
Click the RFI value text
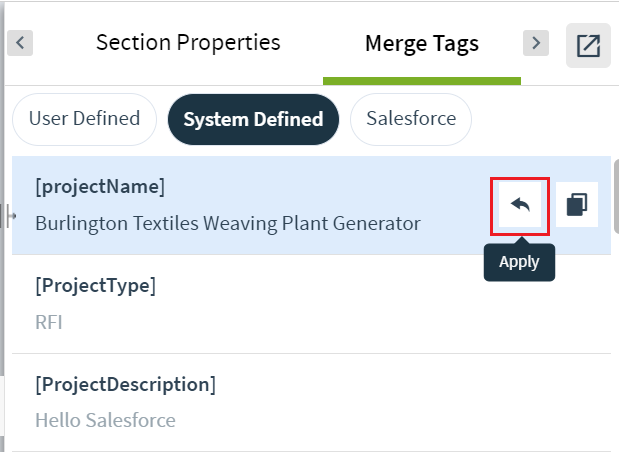(49, 323)
